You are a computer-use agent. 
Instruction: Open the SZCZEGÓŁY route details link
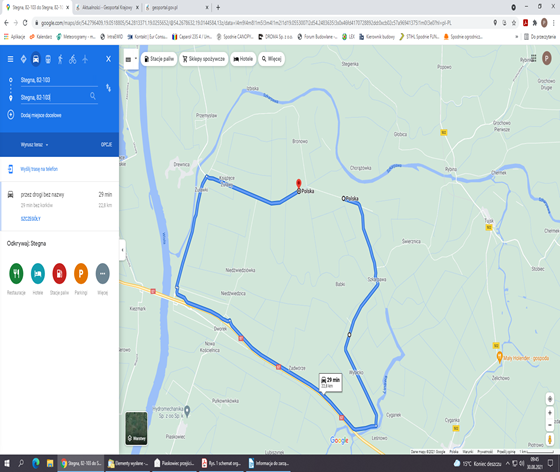(x=30, y=219)
